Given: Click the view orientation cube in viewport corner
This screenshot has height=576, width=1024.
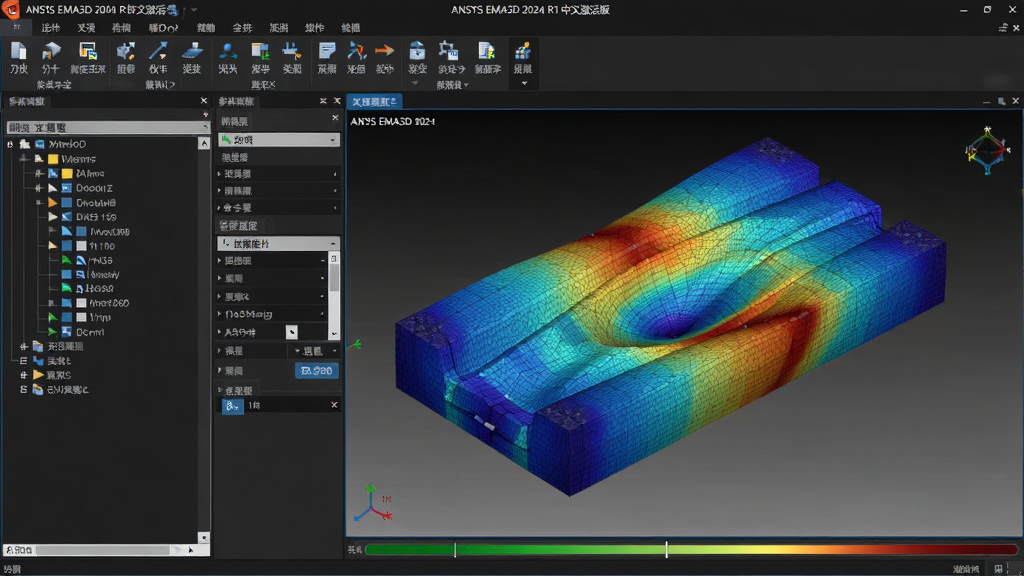Looking at the screenshot, I should 987,150.
